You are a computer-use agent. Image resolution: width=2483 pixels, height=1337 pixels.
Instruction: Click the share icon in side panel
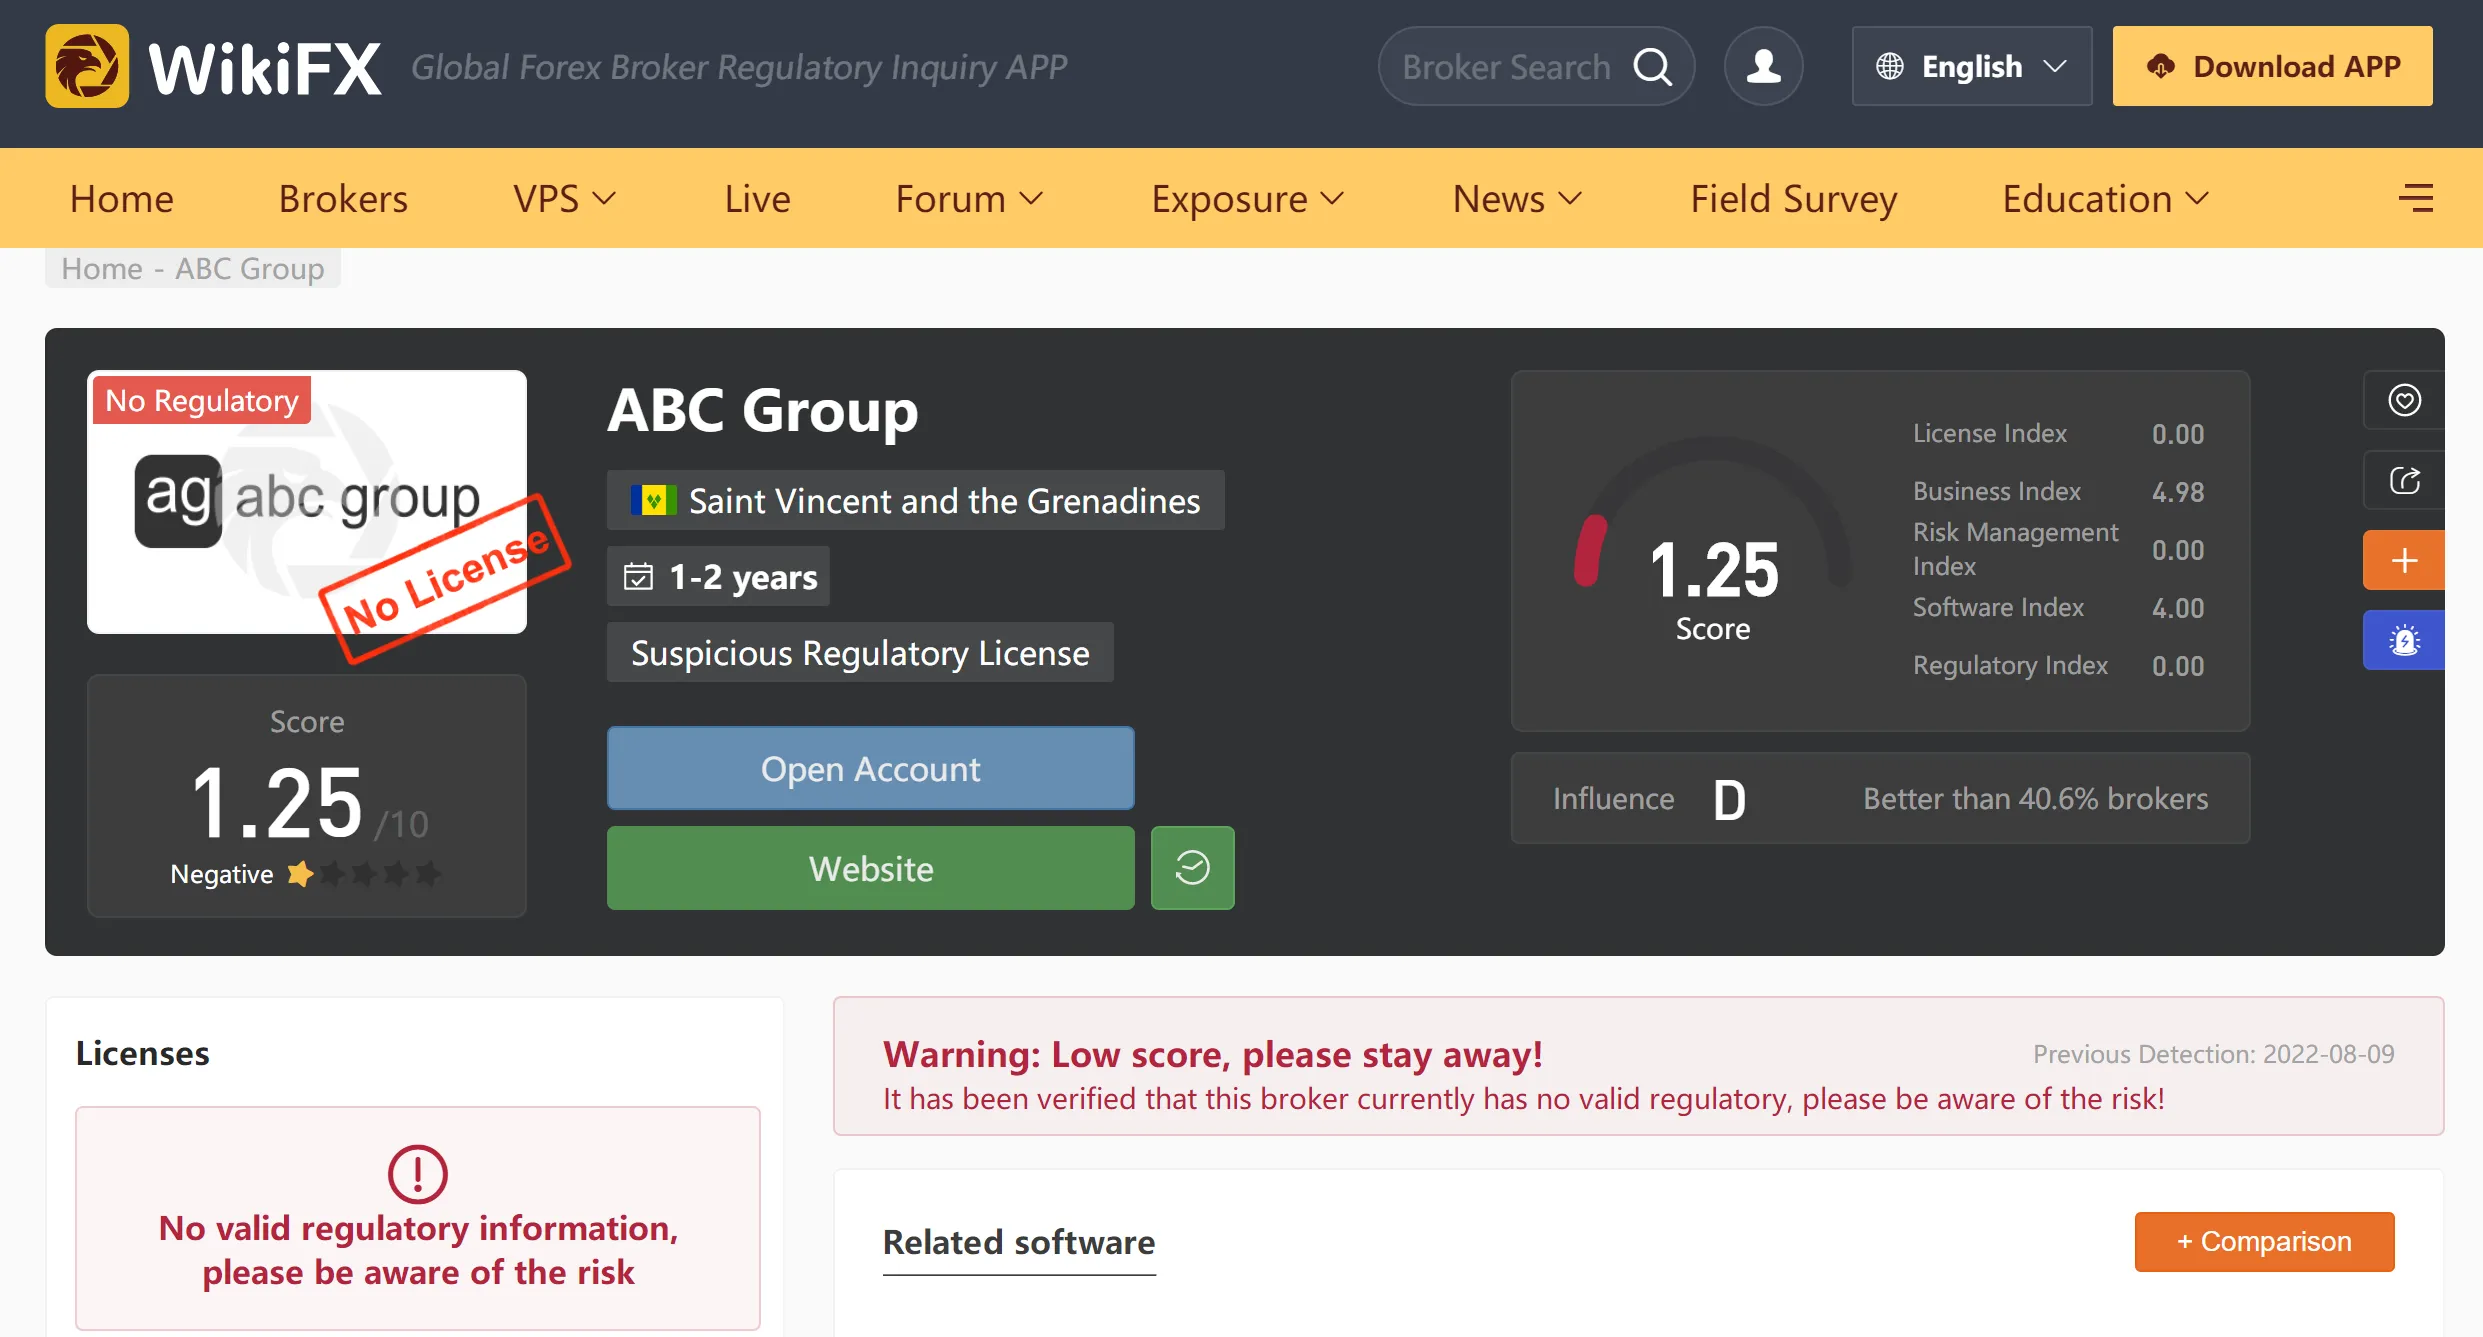pos(2404,480)
